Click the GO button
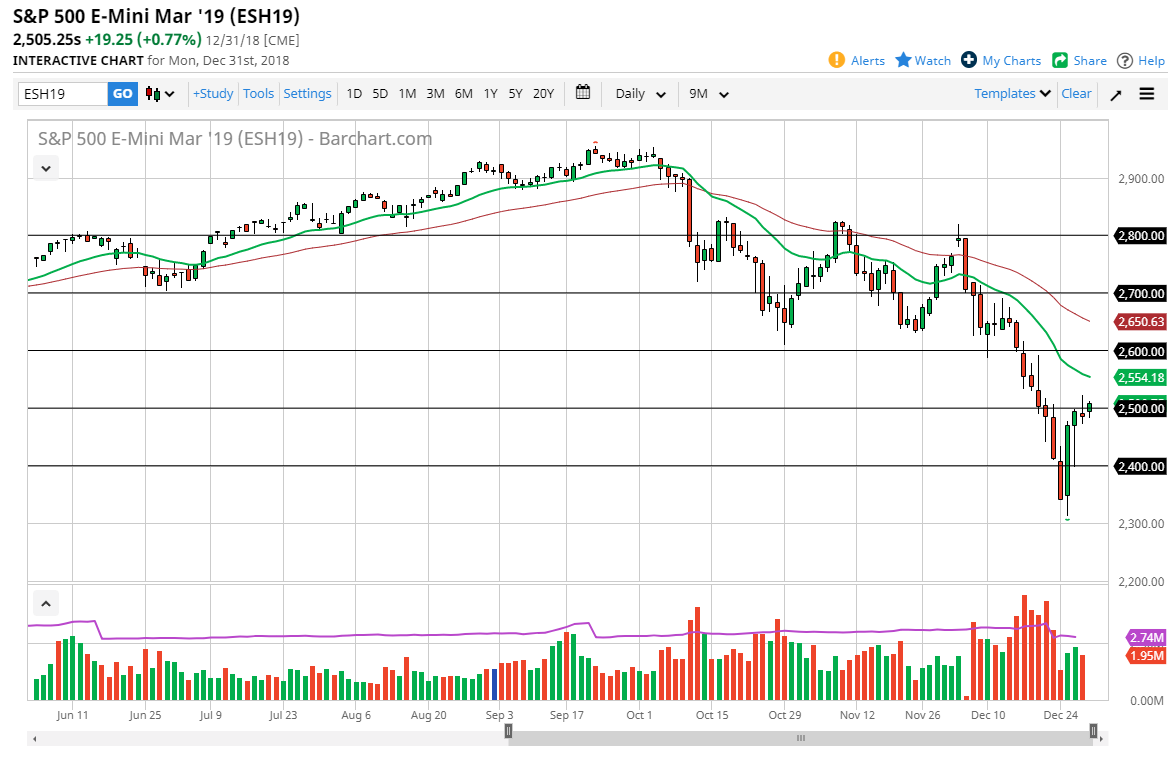Screen dimensions: 1172x769 pyautogui.click(x=122, y=93)
